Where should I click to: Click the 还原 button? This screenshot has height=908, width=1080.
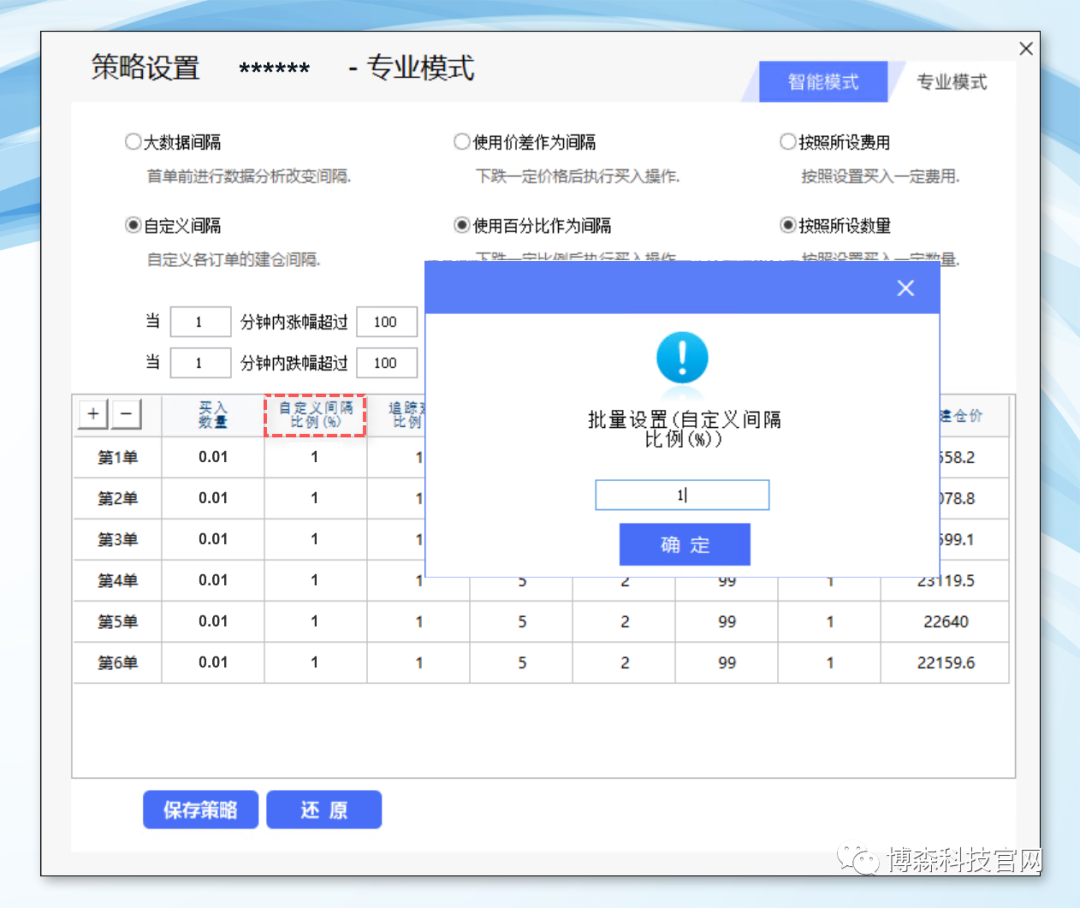[324, 809]
